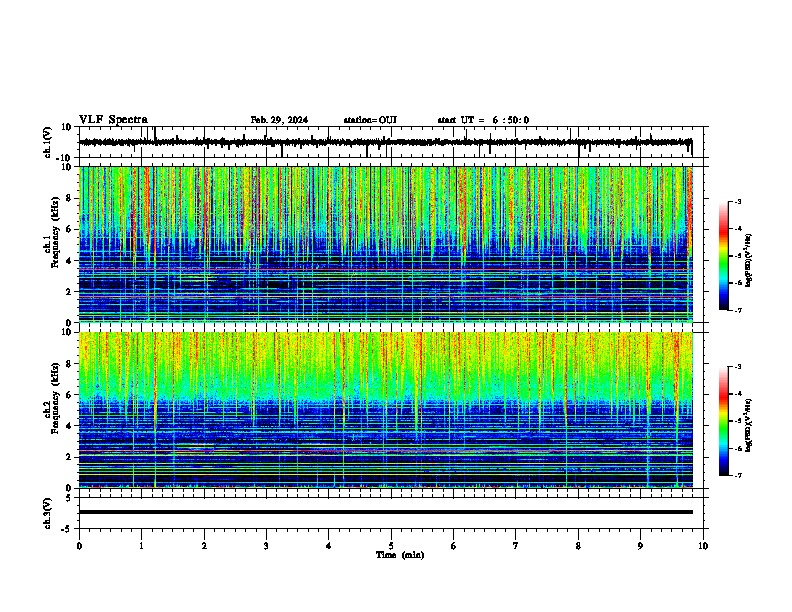Click bottom time axis tick label "9"
Screen dimensions: 792x612
640,546
